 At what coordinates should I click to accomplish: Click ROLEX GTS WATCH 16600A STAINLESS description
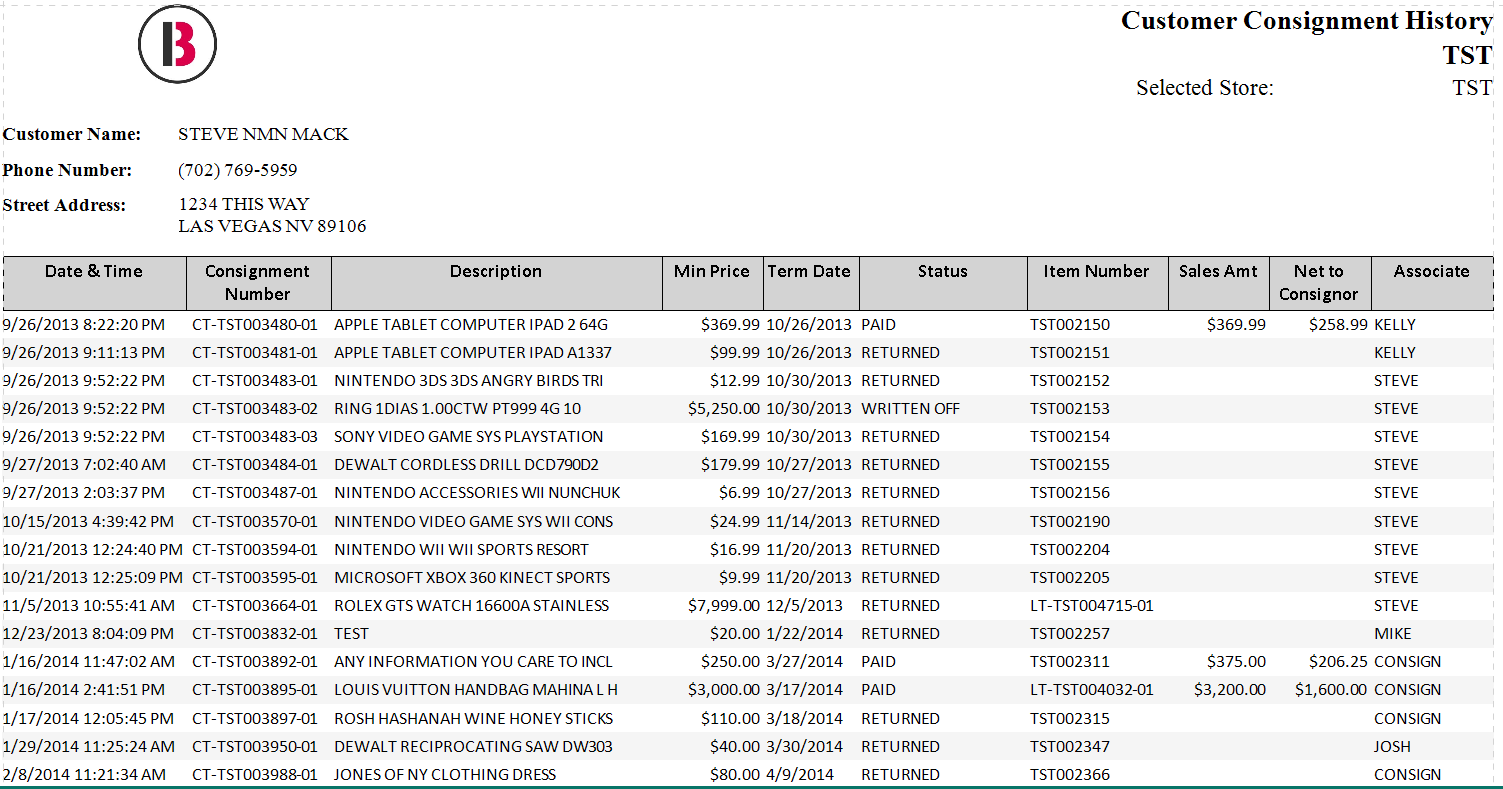[x=472, y=606]
